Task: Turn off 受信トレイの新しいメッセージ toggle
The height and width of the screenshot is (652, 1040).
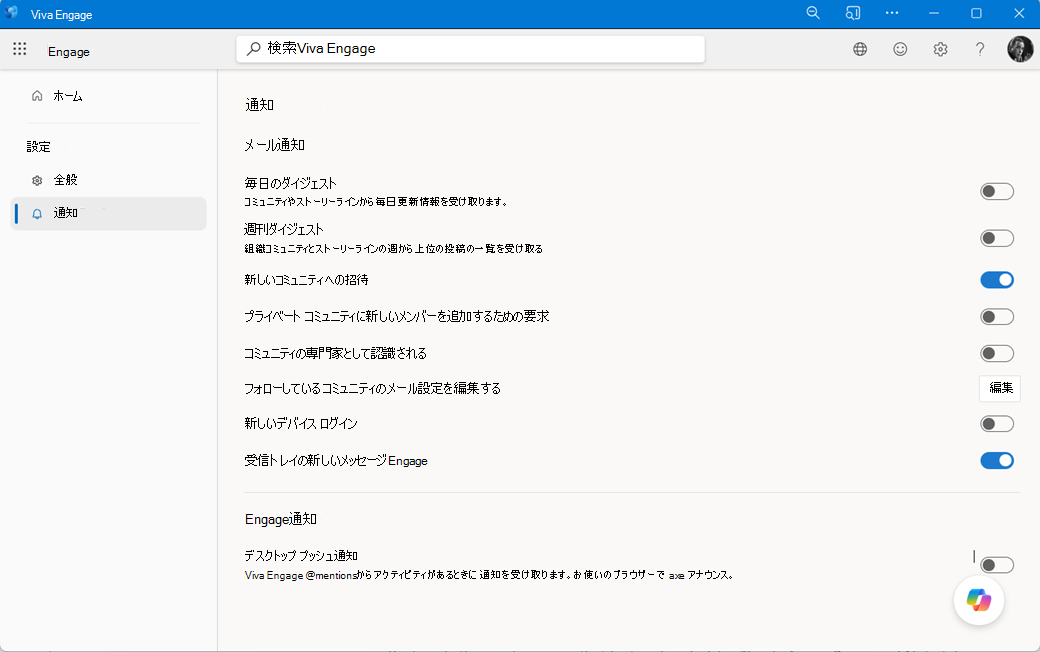Action: pos(997,460)
